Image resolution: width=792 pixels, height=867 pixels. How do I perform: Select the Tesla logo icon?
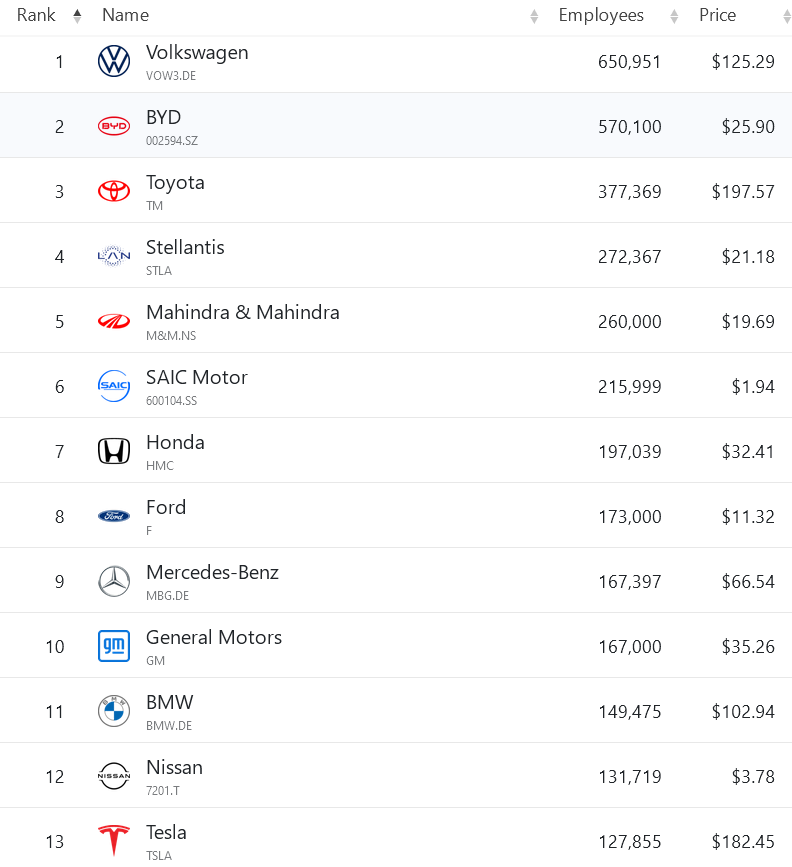(114, 841)
